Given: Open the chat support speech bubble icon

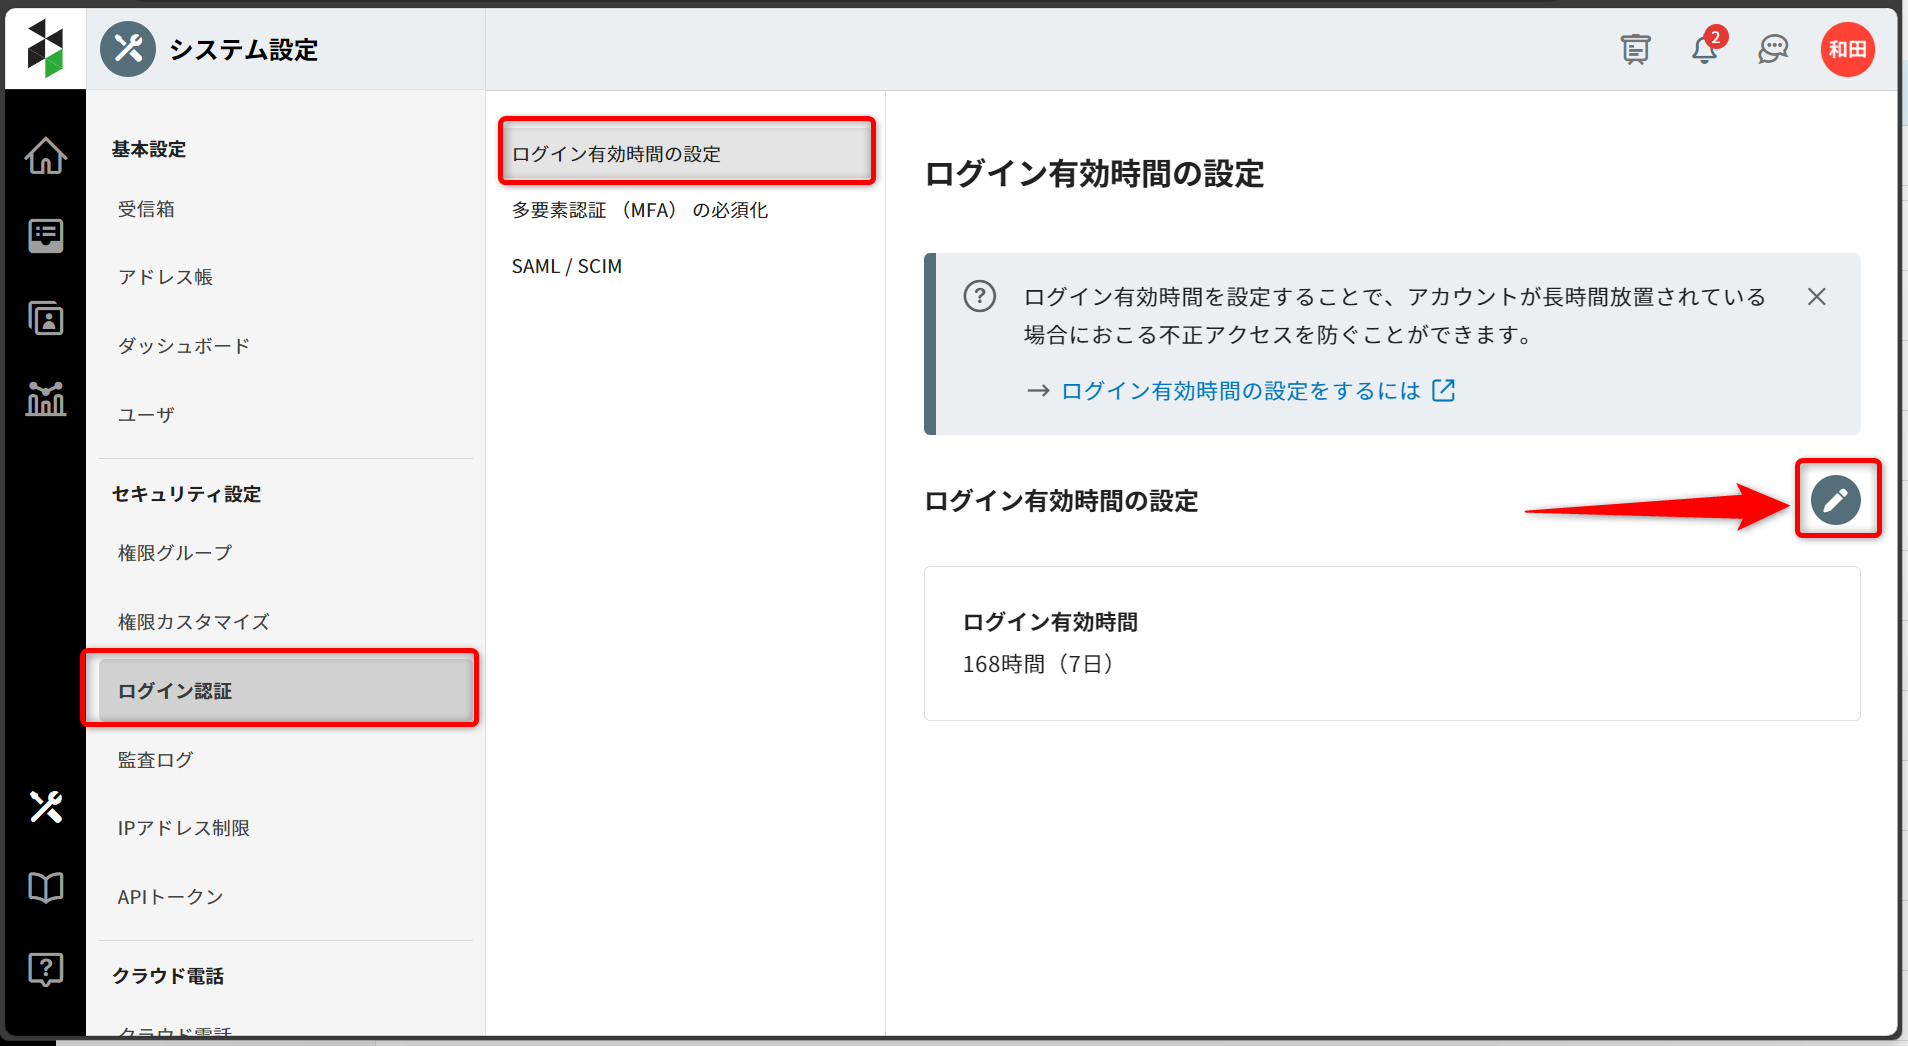Looking at the screenshot, I should [1773, 49].
